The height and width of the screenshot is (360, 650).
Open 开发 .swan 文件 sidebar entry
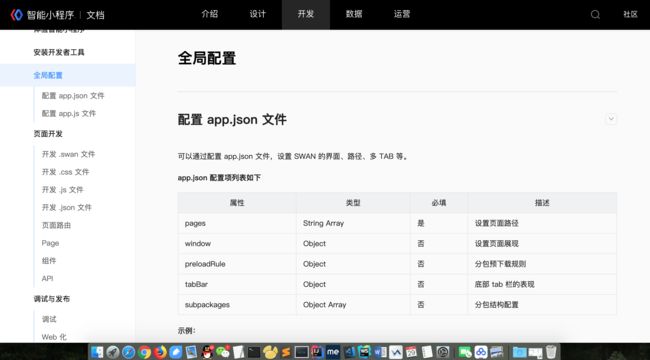[68, 154]
